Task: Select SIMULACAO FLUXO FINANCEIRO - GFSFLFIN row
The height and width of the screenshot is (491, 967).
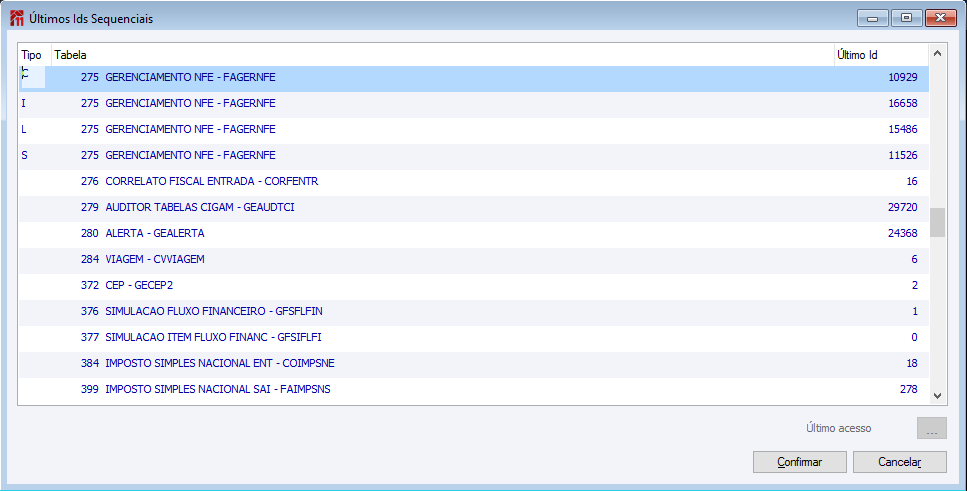Action: click(474, 312)
